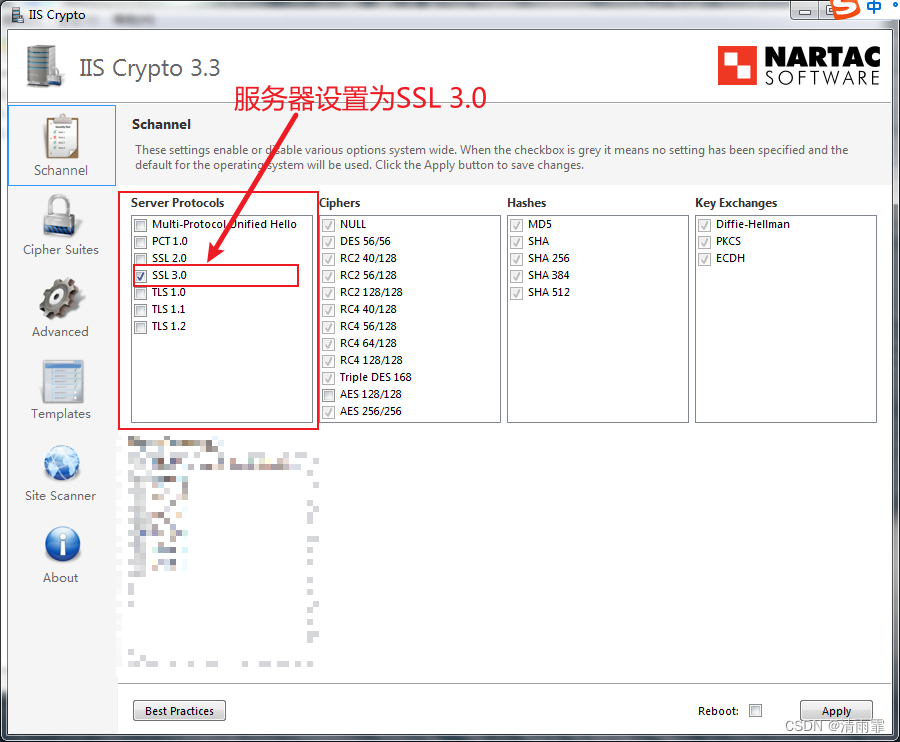Click the Ciphers heading

(340, 203)
